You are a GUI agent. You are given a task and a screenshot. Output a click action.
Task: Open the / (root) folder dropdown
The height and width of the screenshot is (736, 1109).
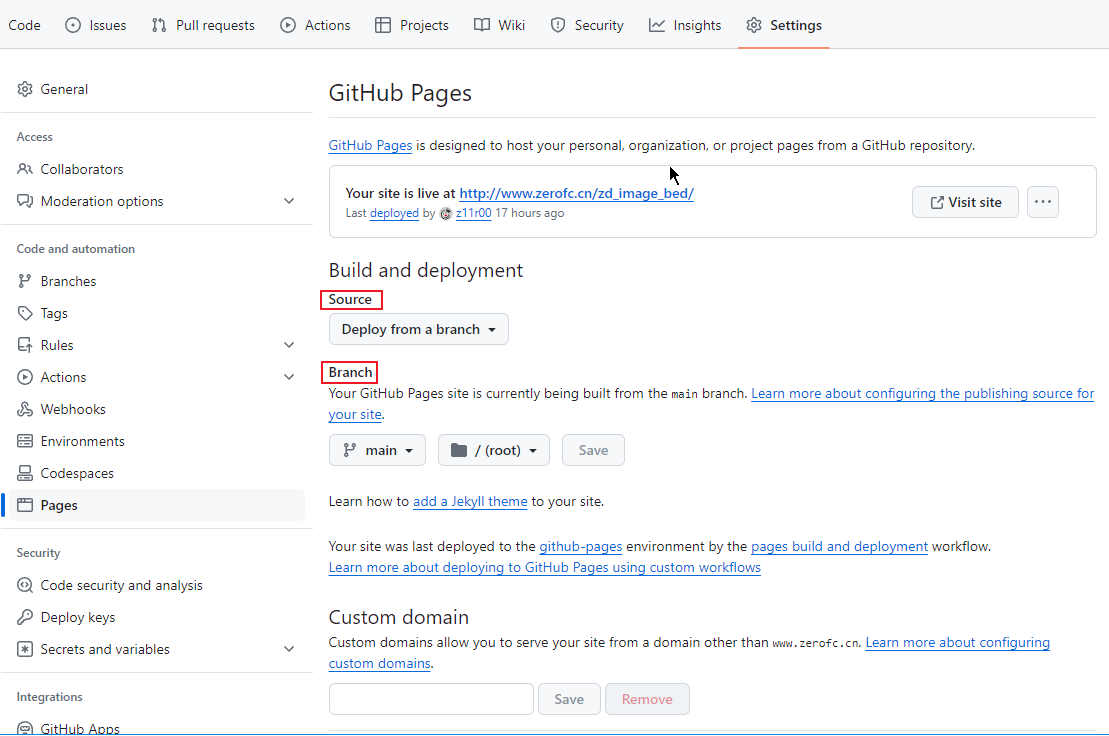(494, 450)
